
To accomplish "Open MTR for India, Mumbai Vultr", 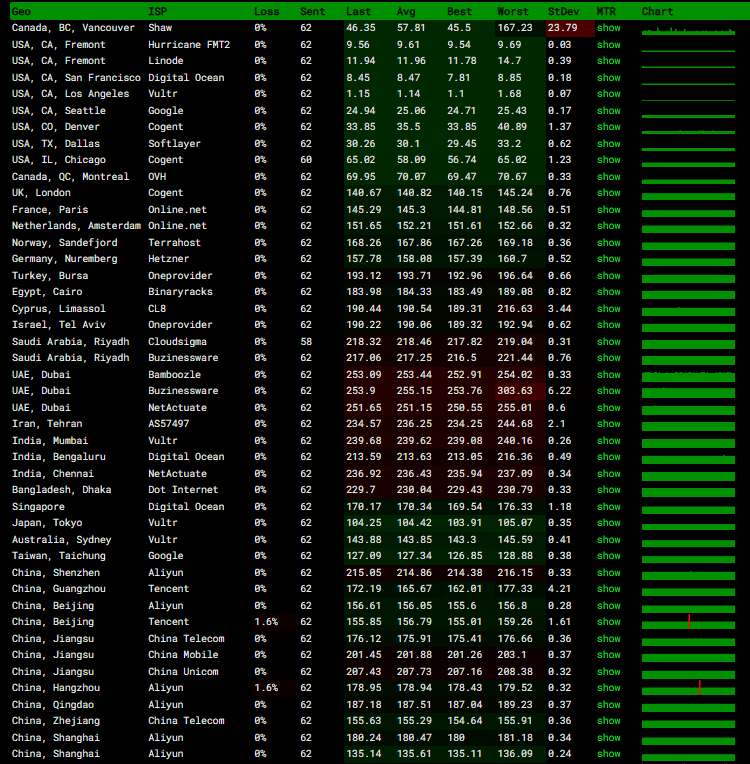I will click(609, 440).
